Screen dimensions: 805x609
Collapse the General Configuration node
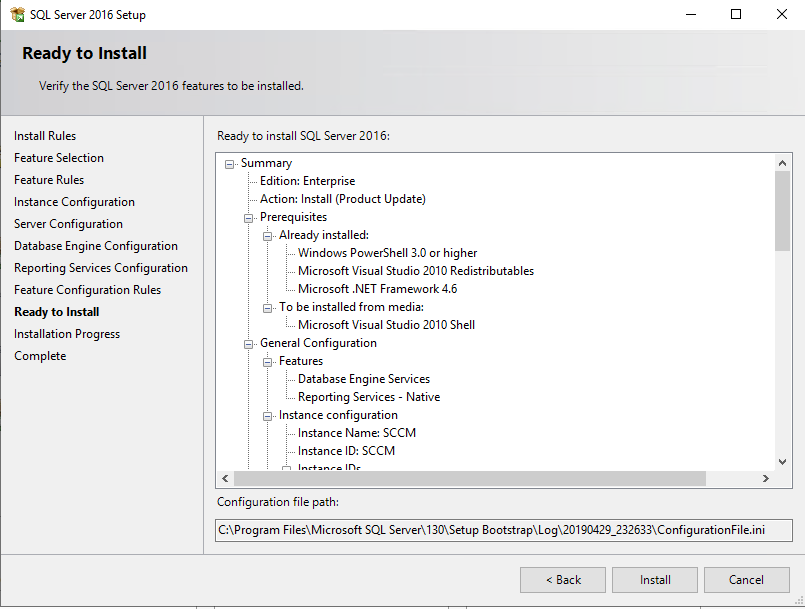click(x=248, y=344)
